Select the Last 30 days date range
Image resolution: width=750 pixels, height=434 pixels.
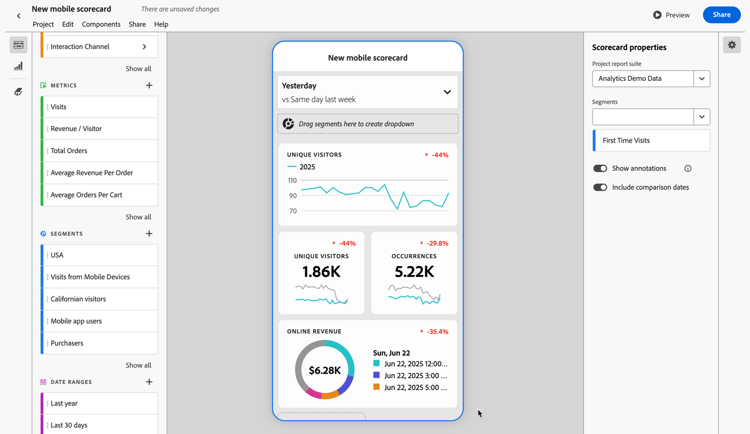pyautogui.click(x=99, y=425)
